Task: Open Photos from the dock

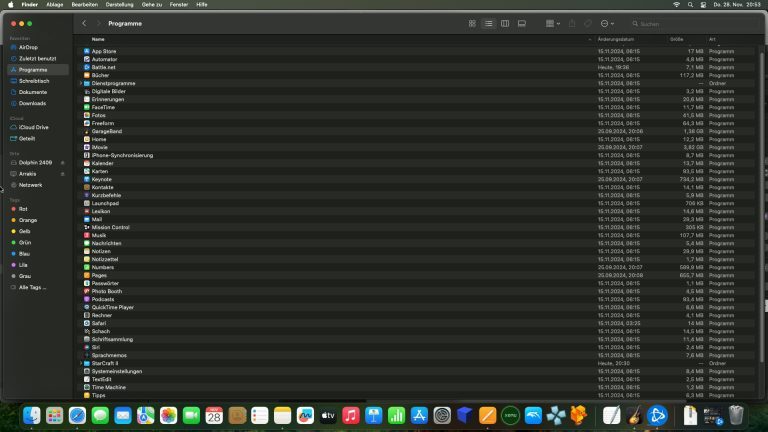Action: click(168, 416)
